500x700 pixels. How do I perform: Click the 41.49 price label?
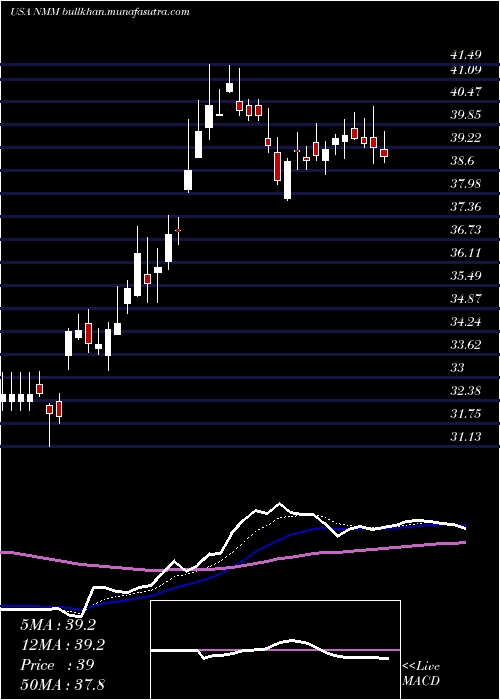[x=466, y=55]
